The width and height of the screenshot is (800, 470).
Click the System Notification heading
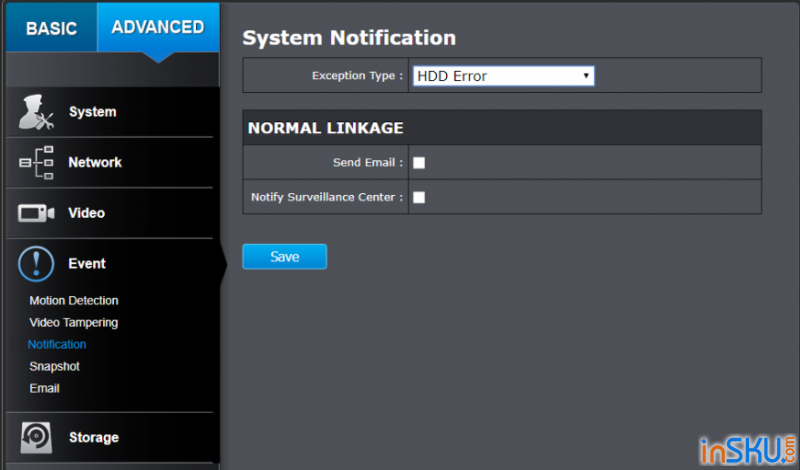pyautogui.click(x=349, y=38)
